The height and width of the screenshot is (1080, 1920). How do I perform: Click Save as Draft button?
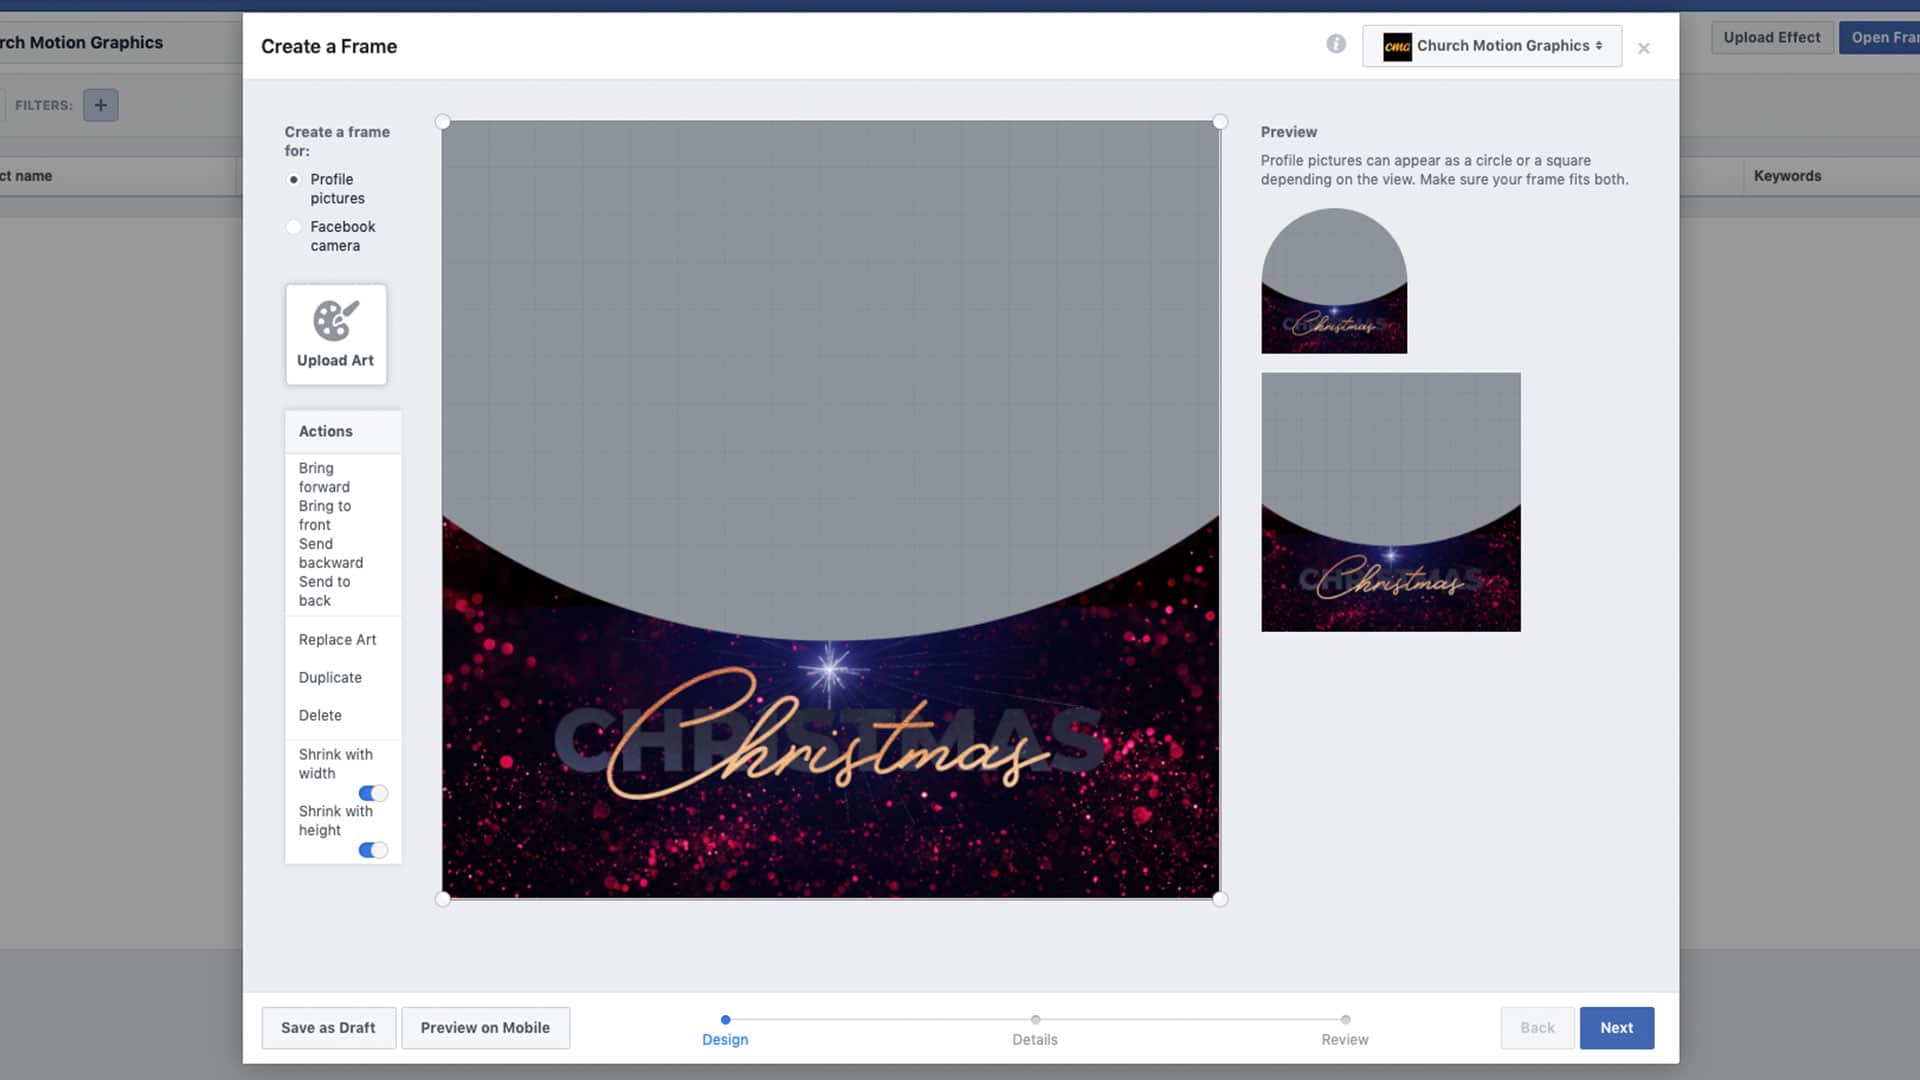point(328,1028)
